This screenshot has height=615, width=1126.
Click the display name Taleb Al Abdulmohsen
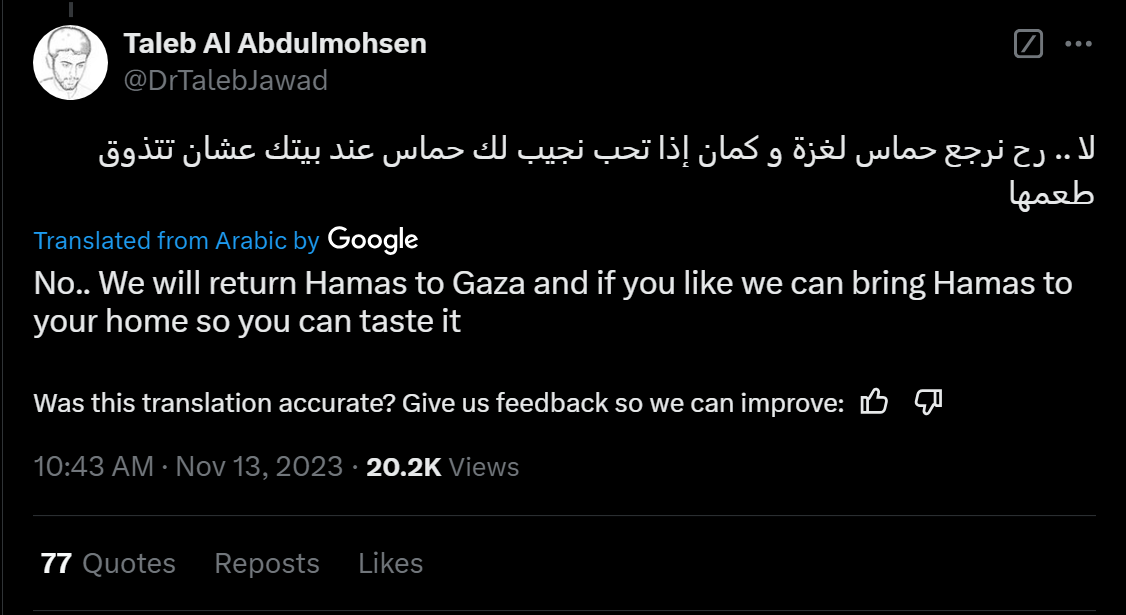click(275, 44)
